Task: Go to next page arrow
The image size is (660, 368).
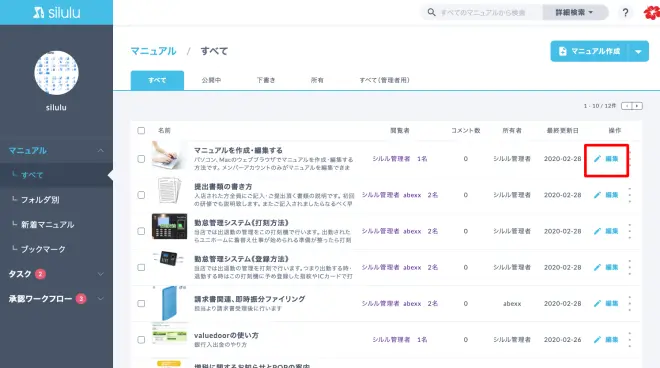Action: (x=637, y=106)
